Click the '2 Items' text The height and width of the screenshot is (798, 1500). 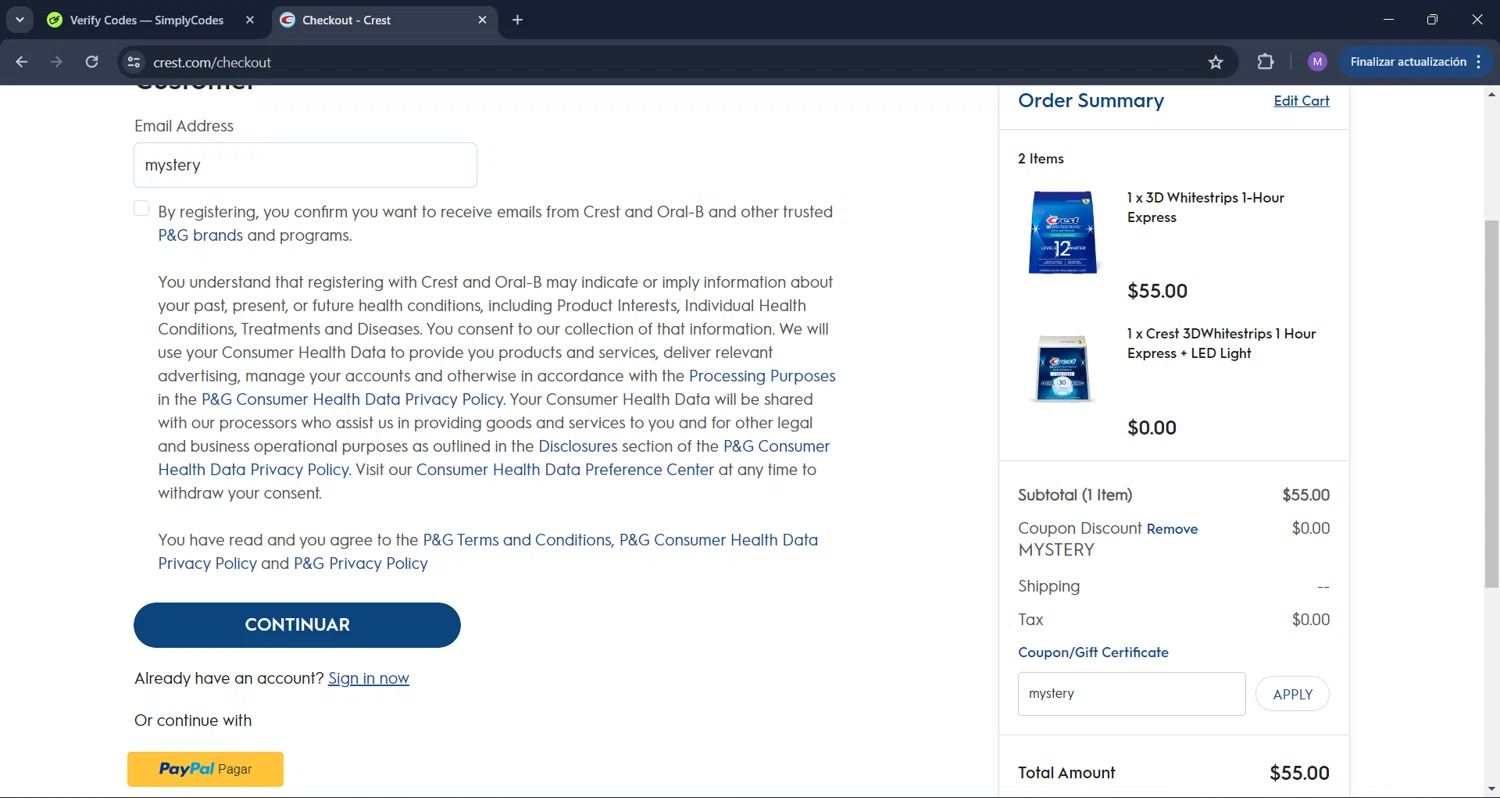[x=1041, y=159]
